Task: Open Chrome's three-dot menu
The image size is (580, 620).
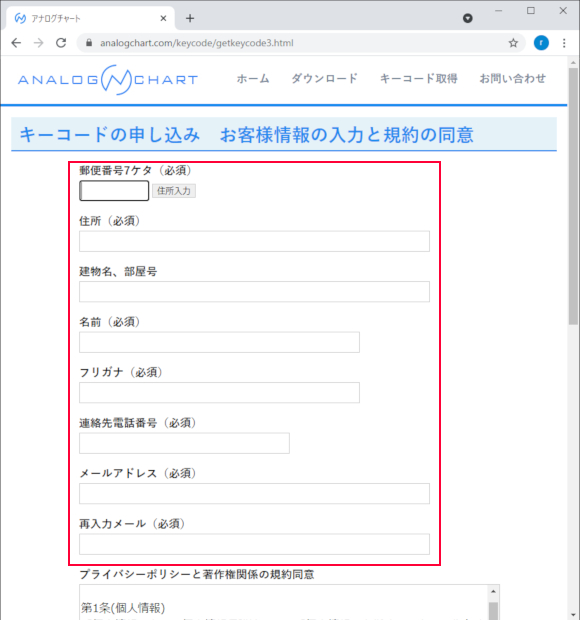Action: coord(564,43)
